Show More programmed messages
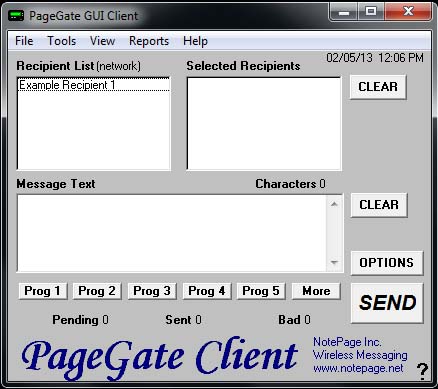Viewport: 438px width, 389px height. 316,291
